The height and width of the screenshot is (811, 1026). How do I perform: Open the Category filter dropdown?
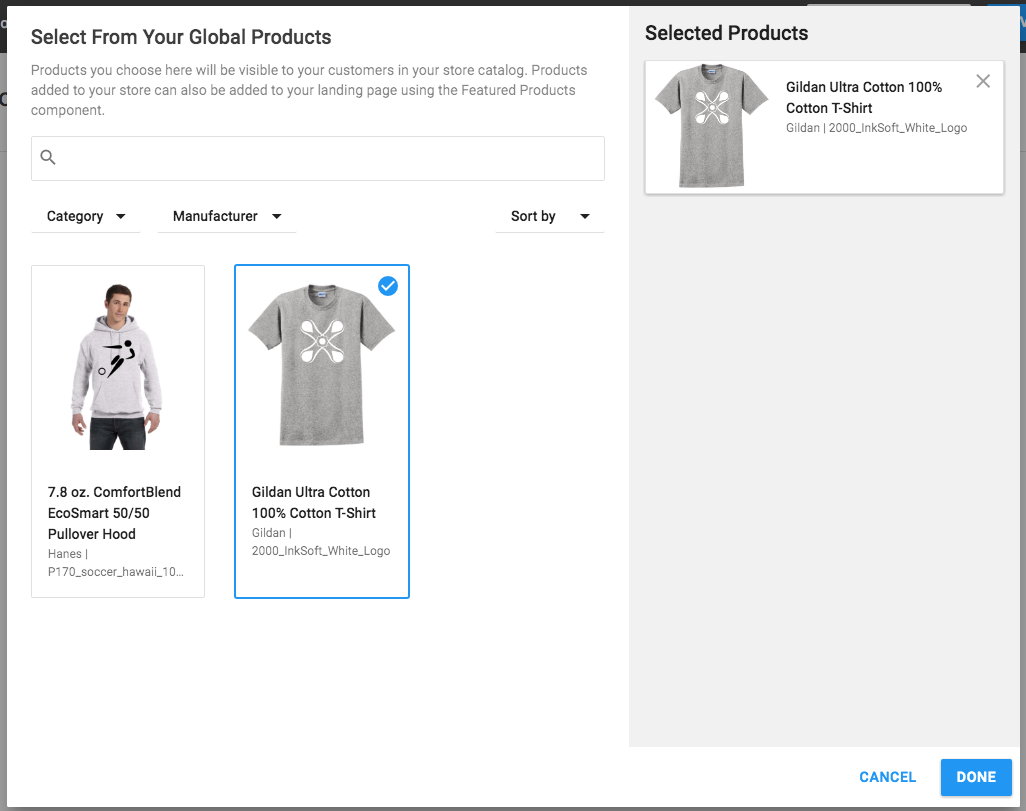coord(86,216)
